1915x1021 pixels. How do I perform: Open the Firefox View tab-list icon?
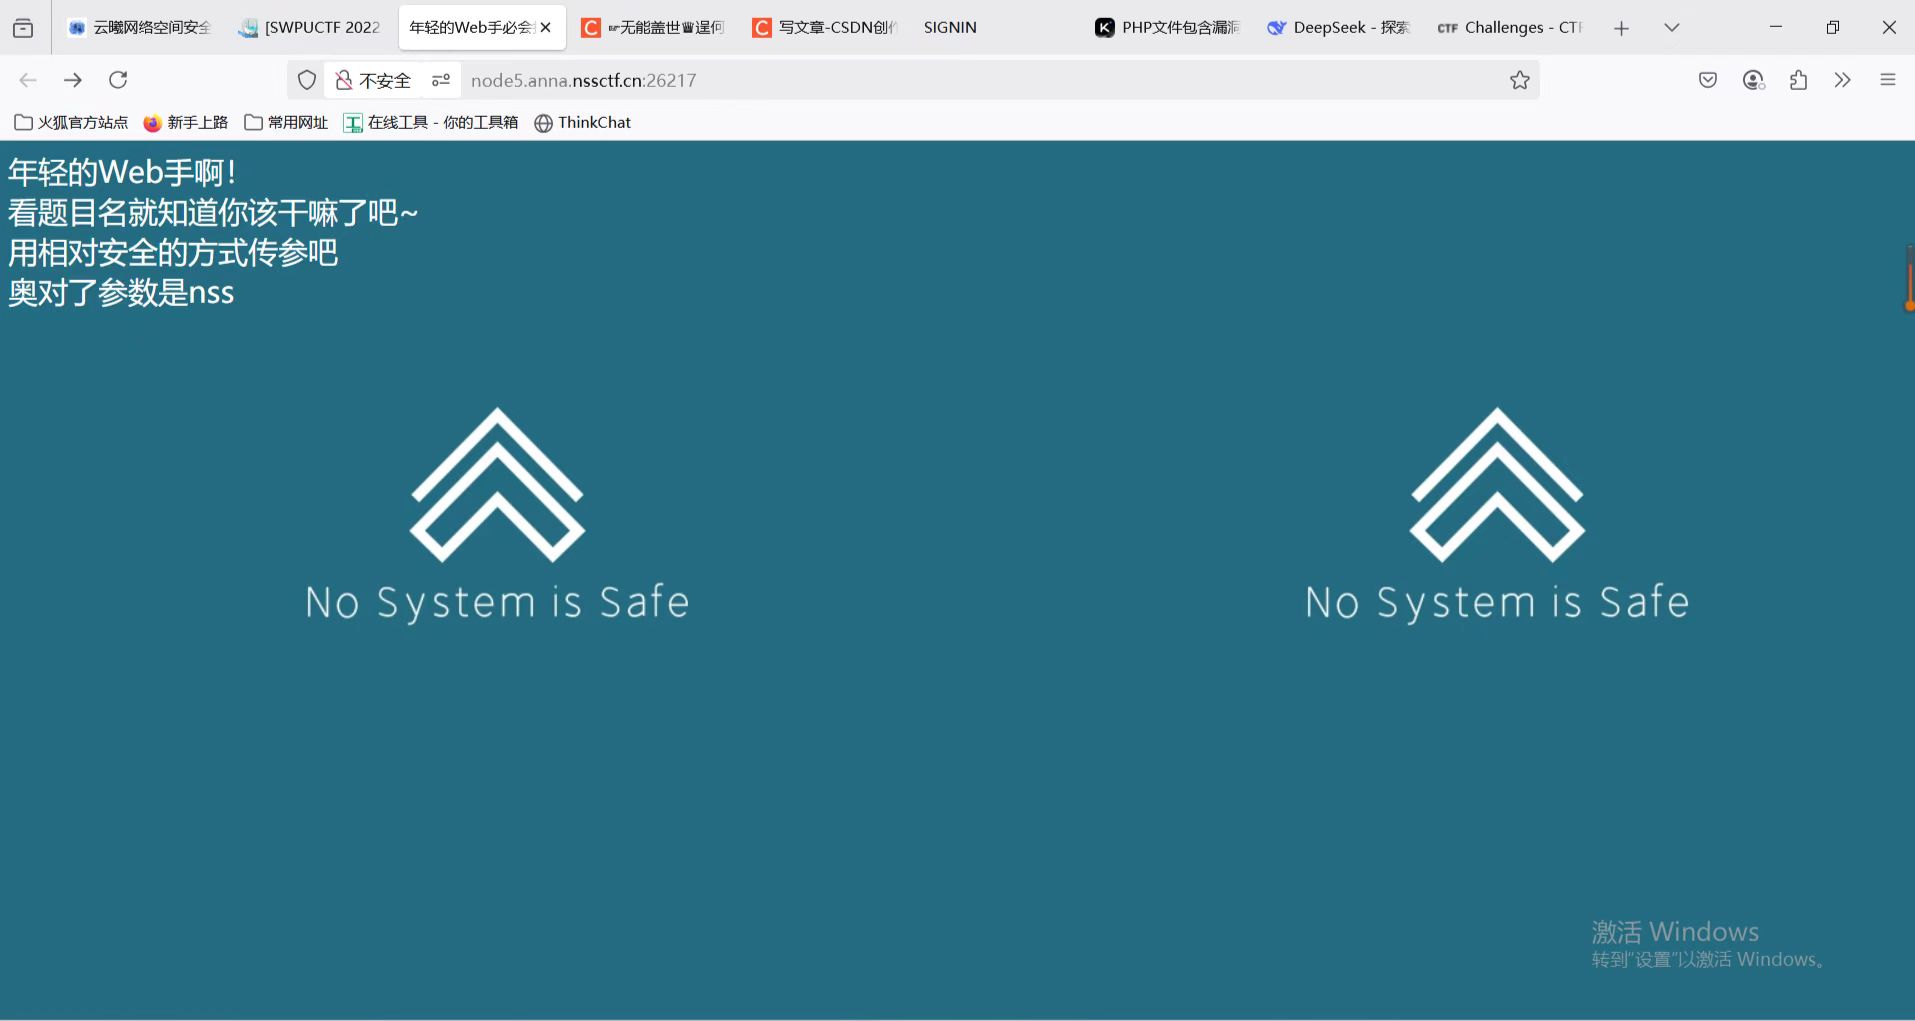point(23,28)
